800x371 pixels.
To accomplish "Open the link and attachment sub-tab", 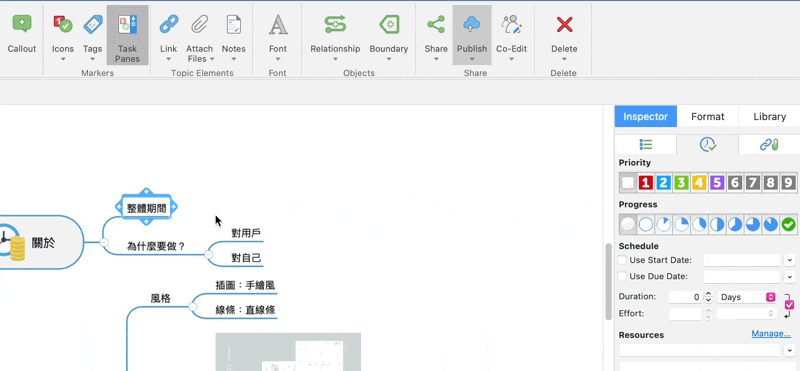I will click(x=769, y=144).
